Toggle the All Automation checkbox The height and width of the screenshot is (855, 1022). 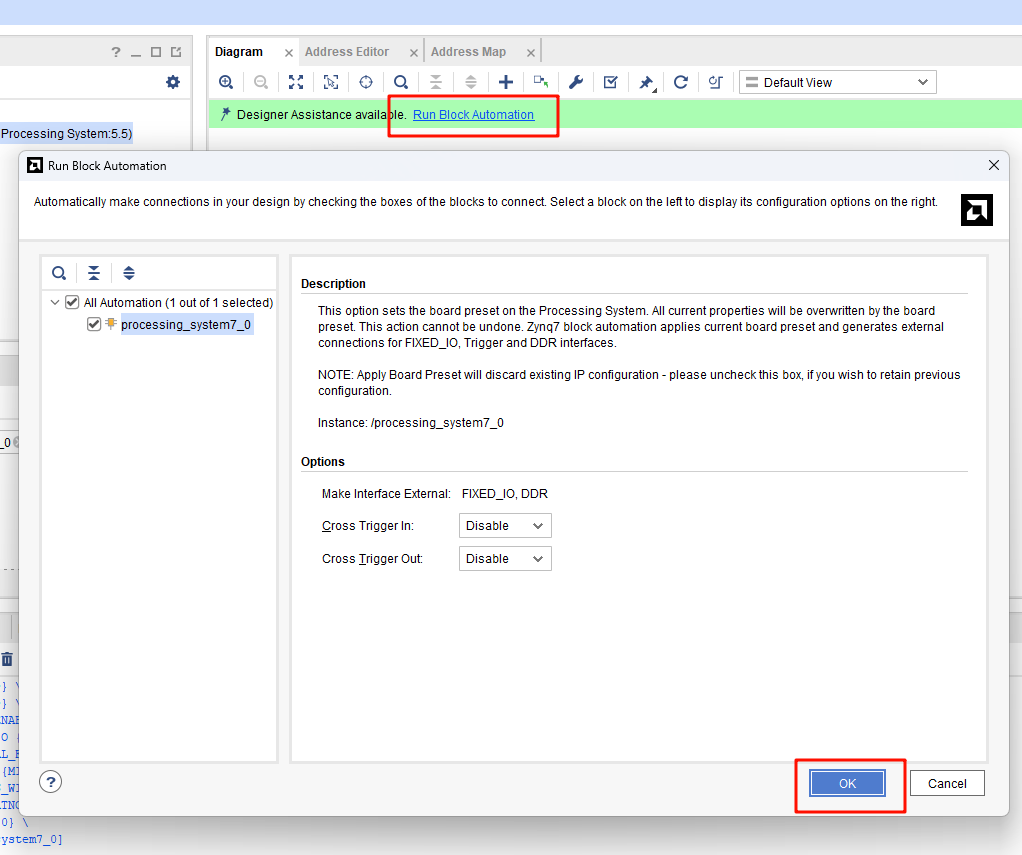coord(72,302)
